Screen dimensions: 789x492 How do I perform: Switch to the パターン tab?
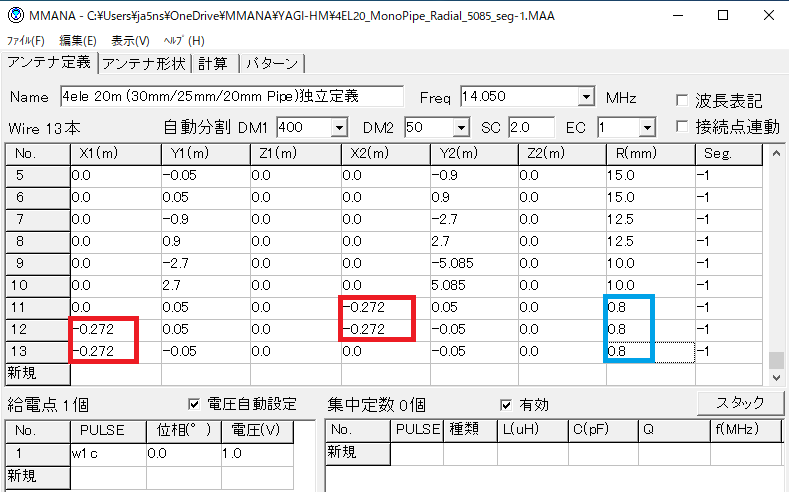(270, 64)
